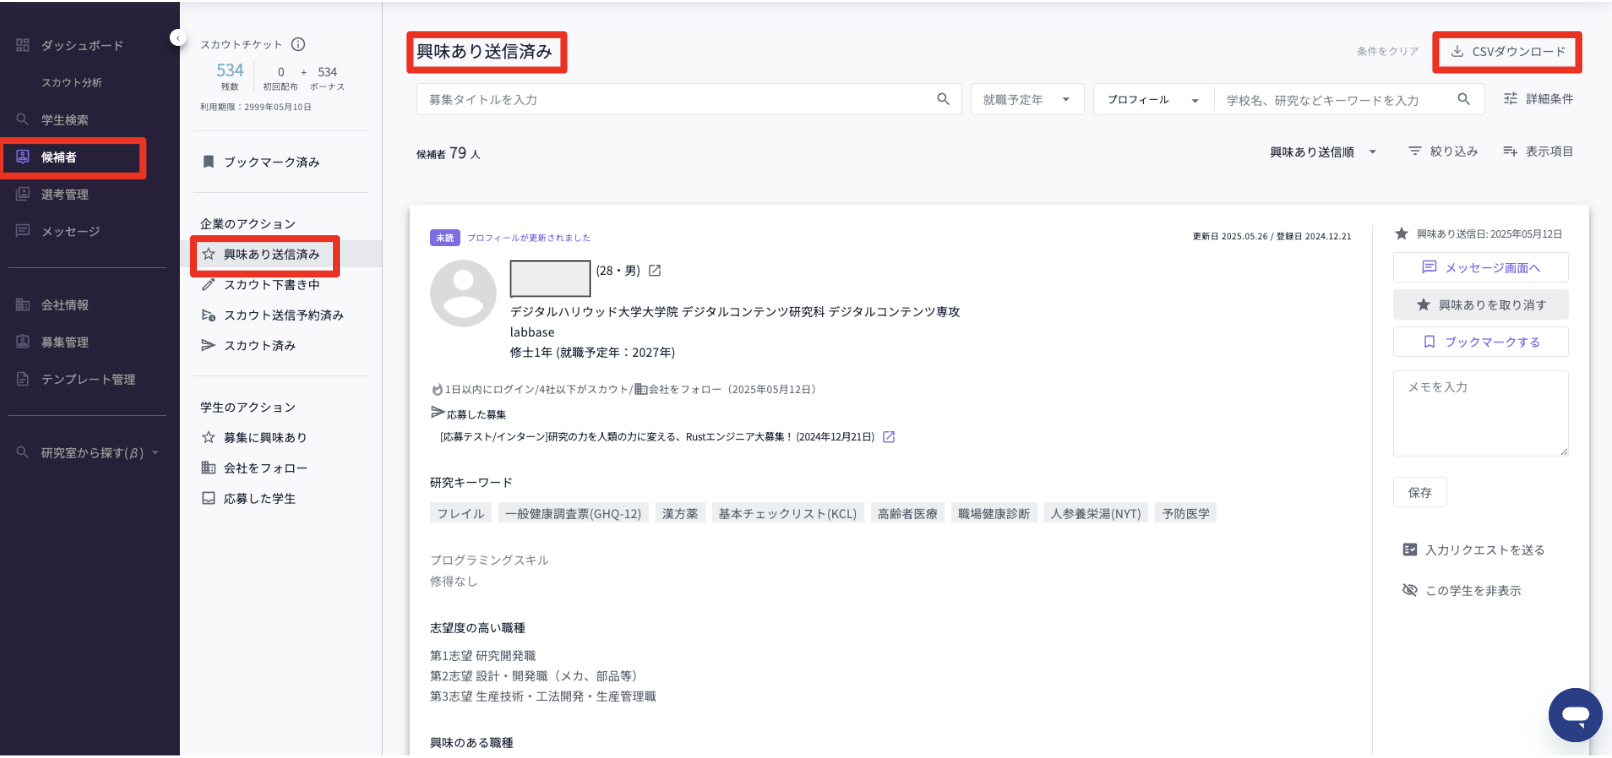Click the candidate avatar image
This screenshot has height=758, width=1612.
[463, 294]
